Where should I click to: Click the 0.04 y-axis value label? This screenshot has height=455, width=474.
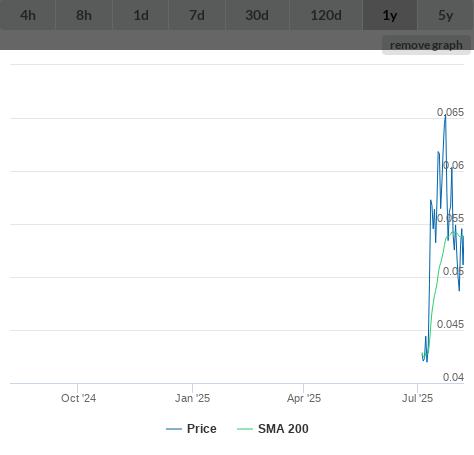click(x=453, y=377)
